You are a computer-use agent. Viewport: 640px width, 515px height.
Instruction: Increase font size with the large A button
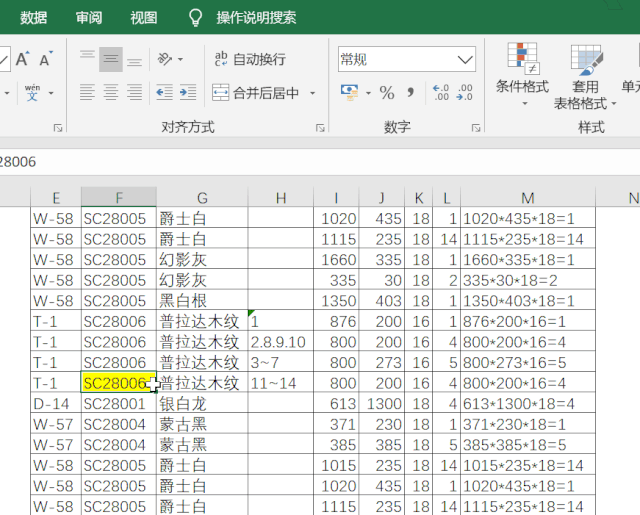click(x=22, y=59)
